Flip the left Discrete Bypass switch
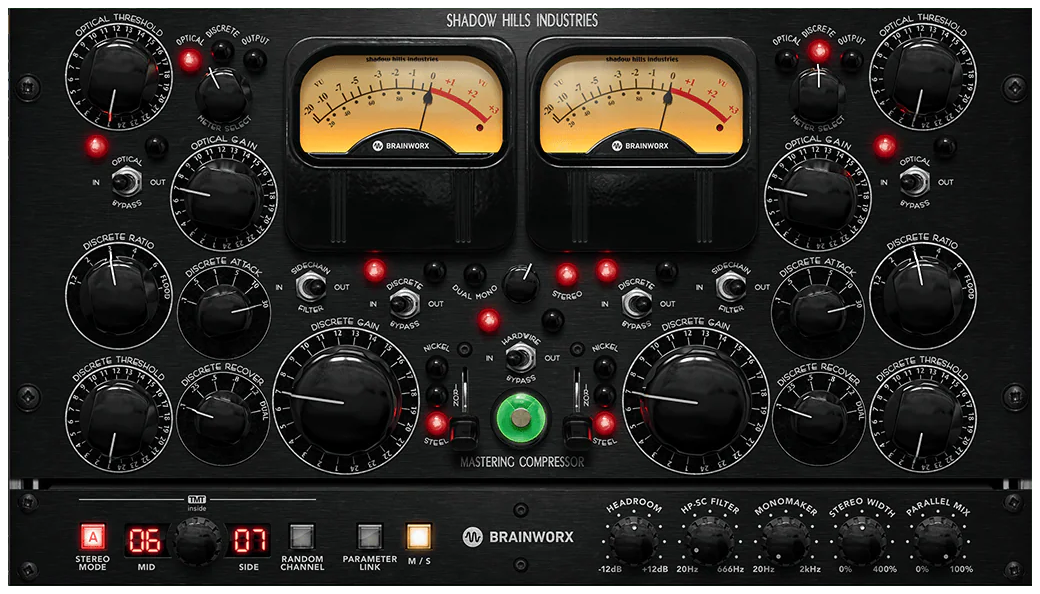Viewport: 1040px width, 594px height. pyautogui.click(x=404, y=304)
